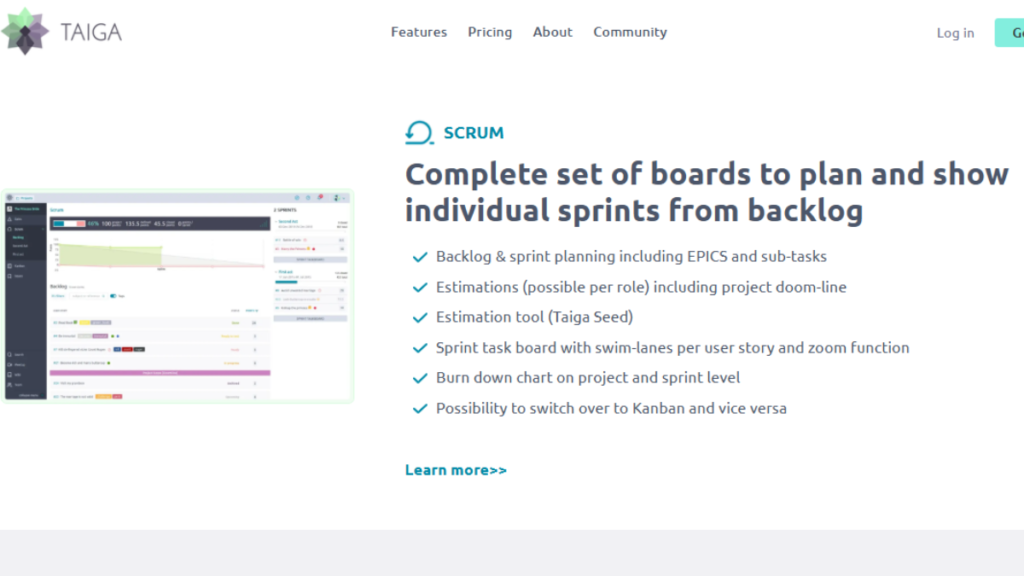This screenshot has width=1024, height=576.
Task: Click the Learn more link
Action: [x=456, y=469]
